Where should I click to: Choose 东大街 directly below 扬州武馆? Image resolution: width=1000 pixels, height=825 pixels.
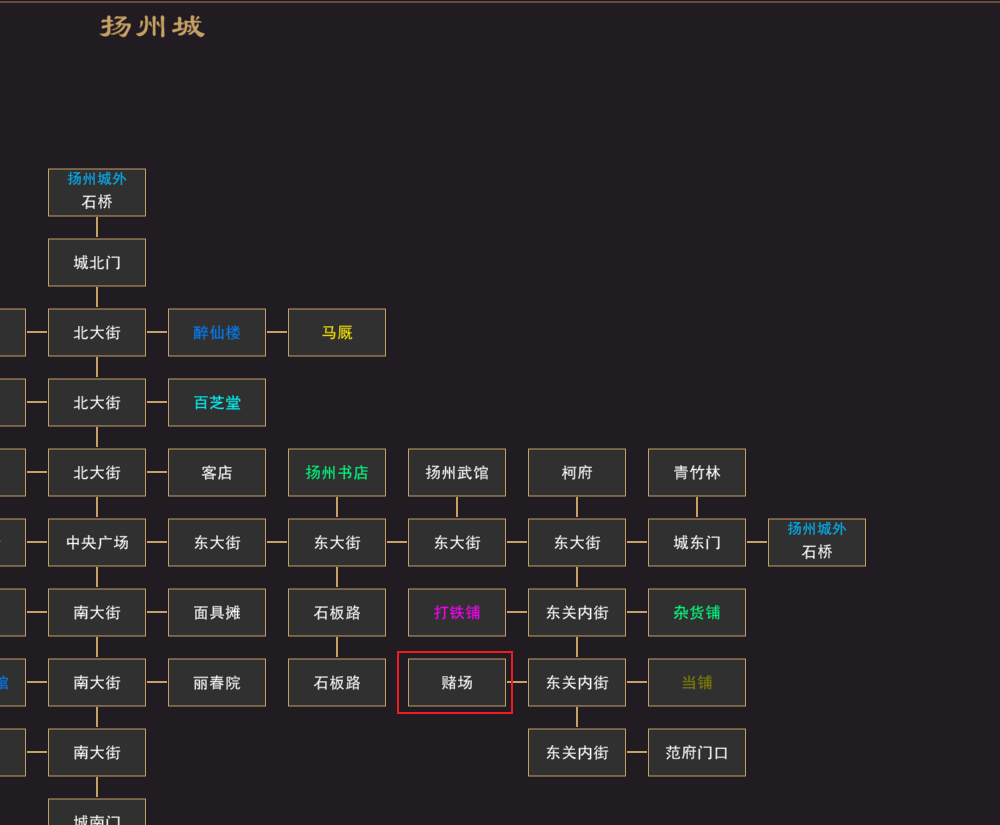click(x=457, y=543)
